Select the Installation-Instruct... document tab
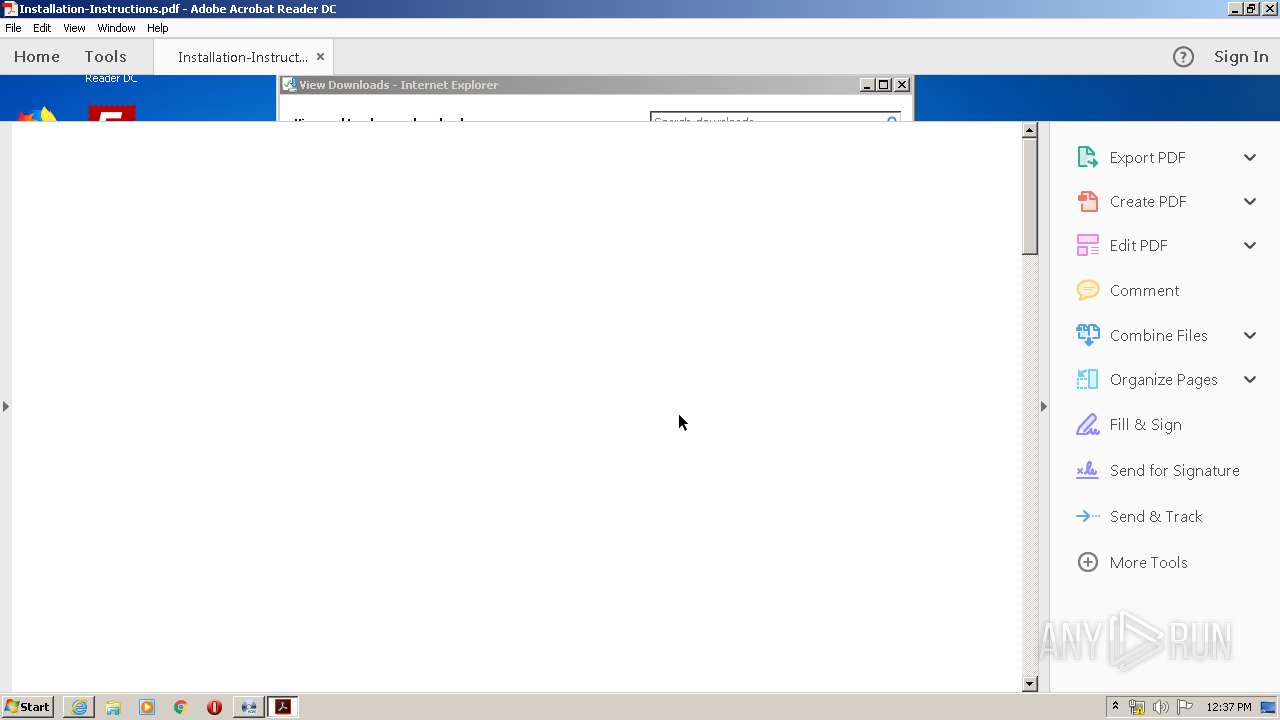 click(x=243, y=57)
